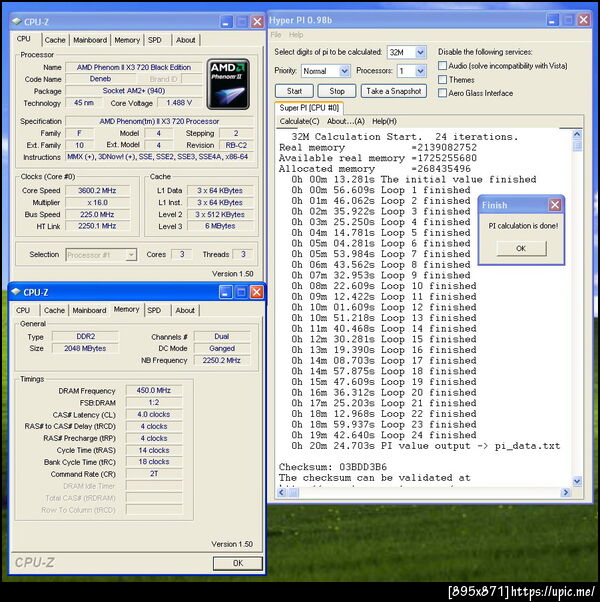600x602 pixels.
Task: Click the top CPU-Z title bar icon
Action: click(x=17, y=21)
